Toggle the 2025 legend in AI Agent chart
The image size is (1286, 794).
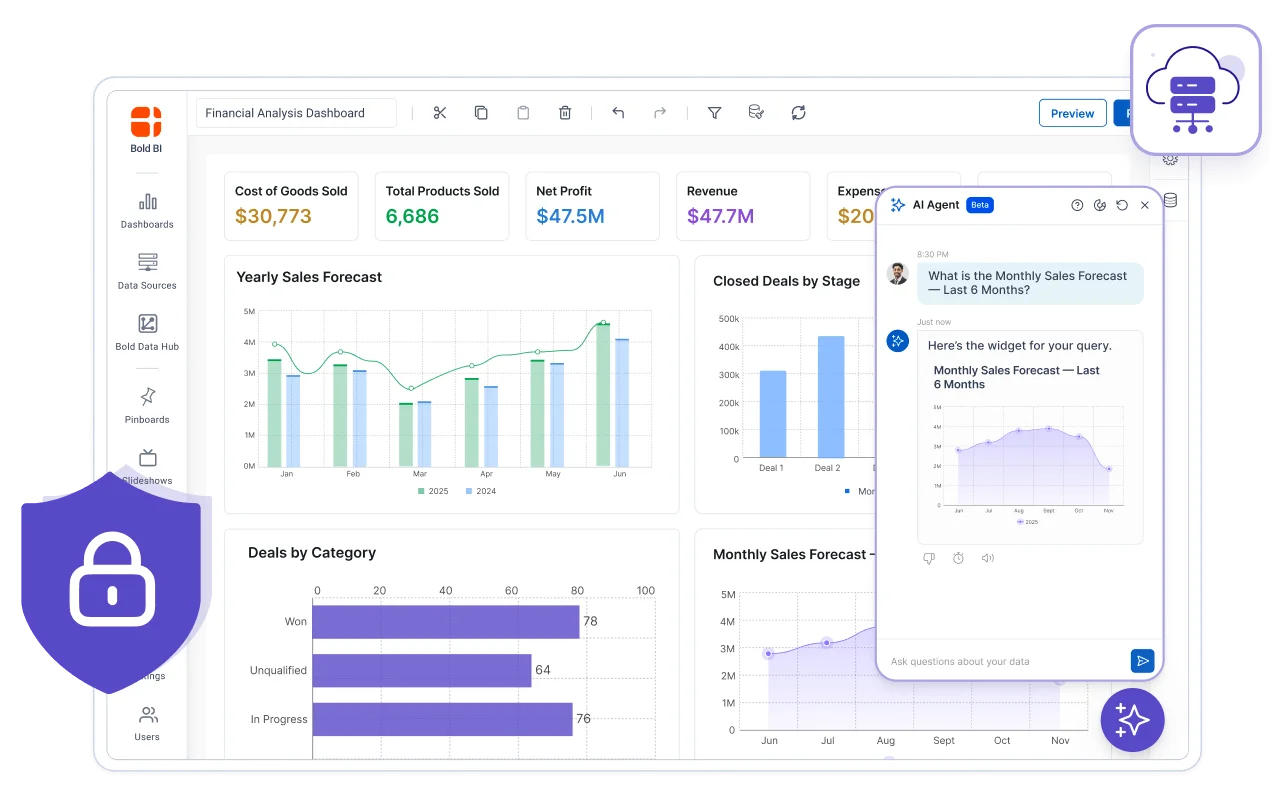click(x=1028, y=522)
